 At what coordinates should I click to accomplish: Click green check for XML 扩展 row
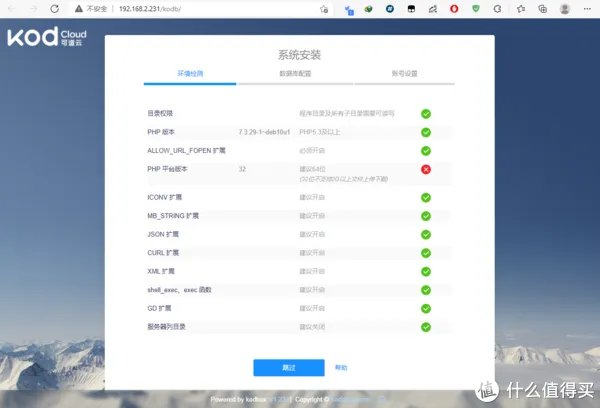tap(426, 271)
